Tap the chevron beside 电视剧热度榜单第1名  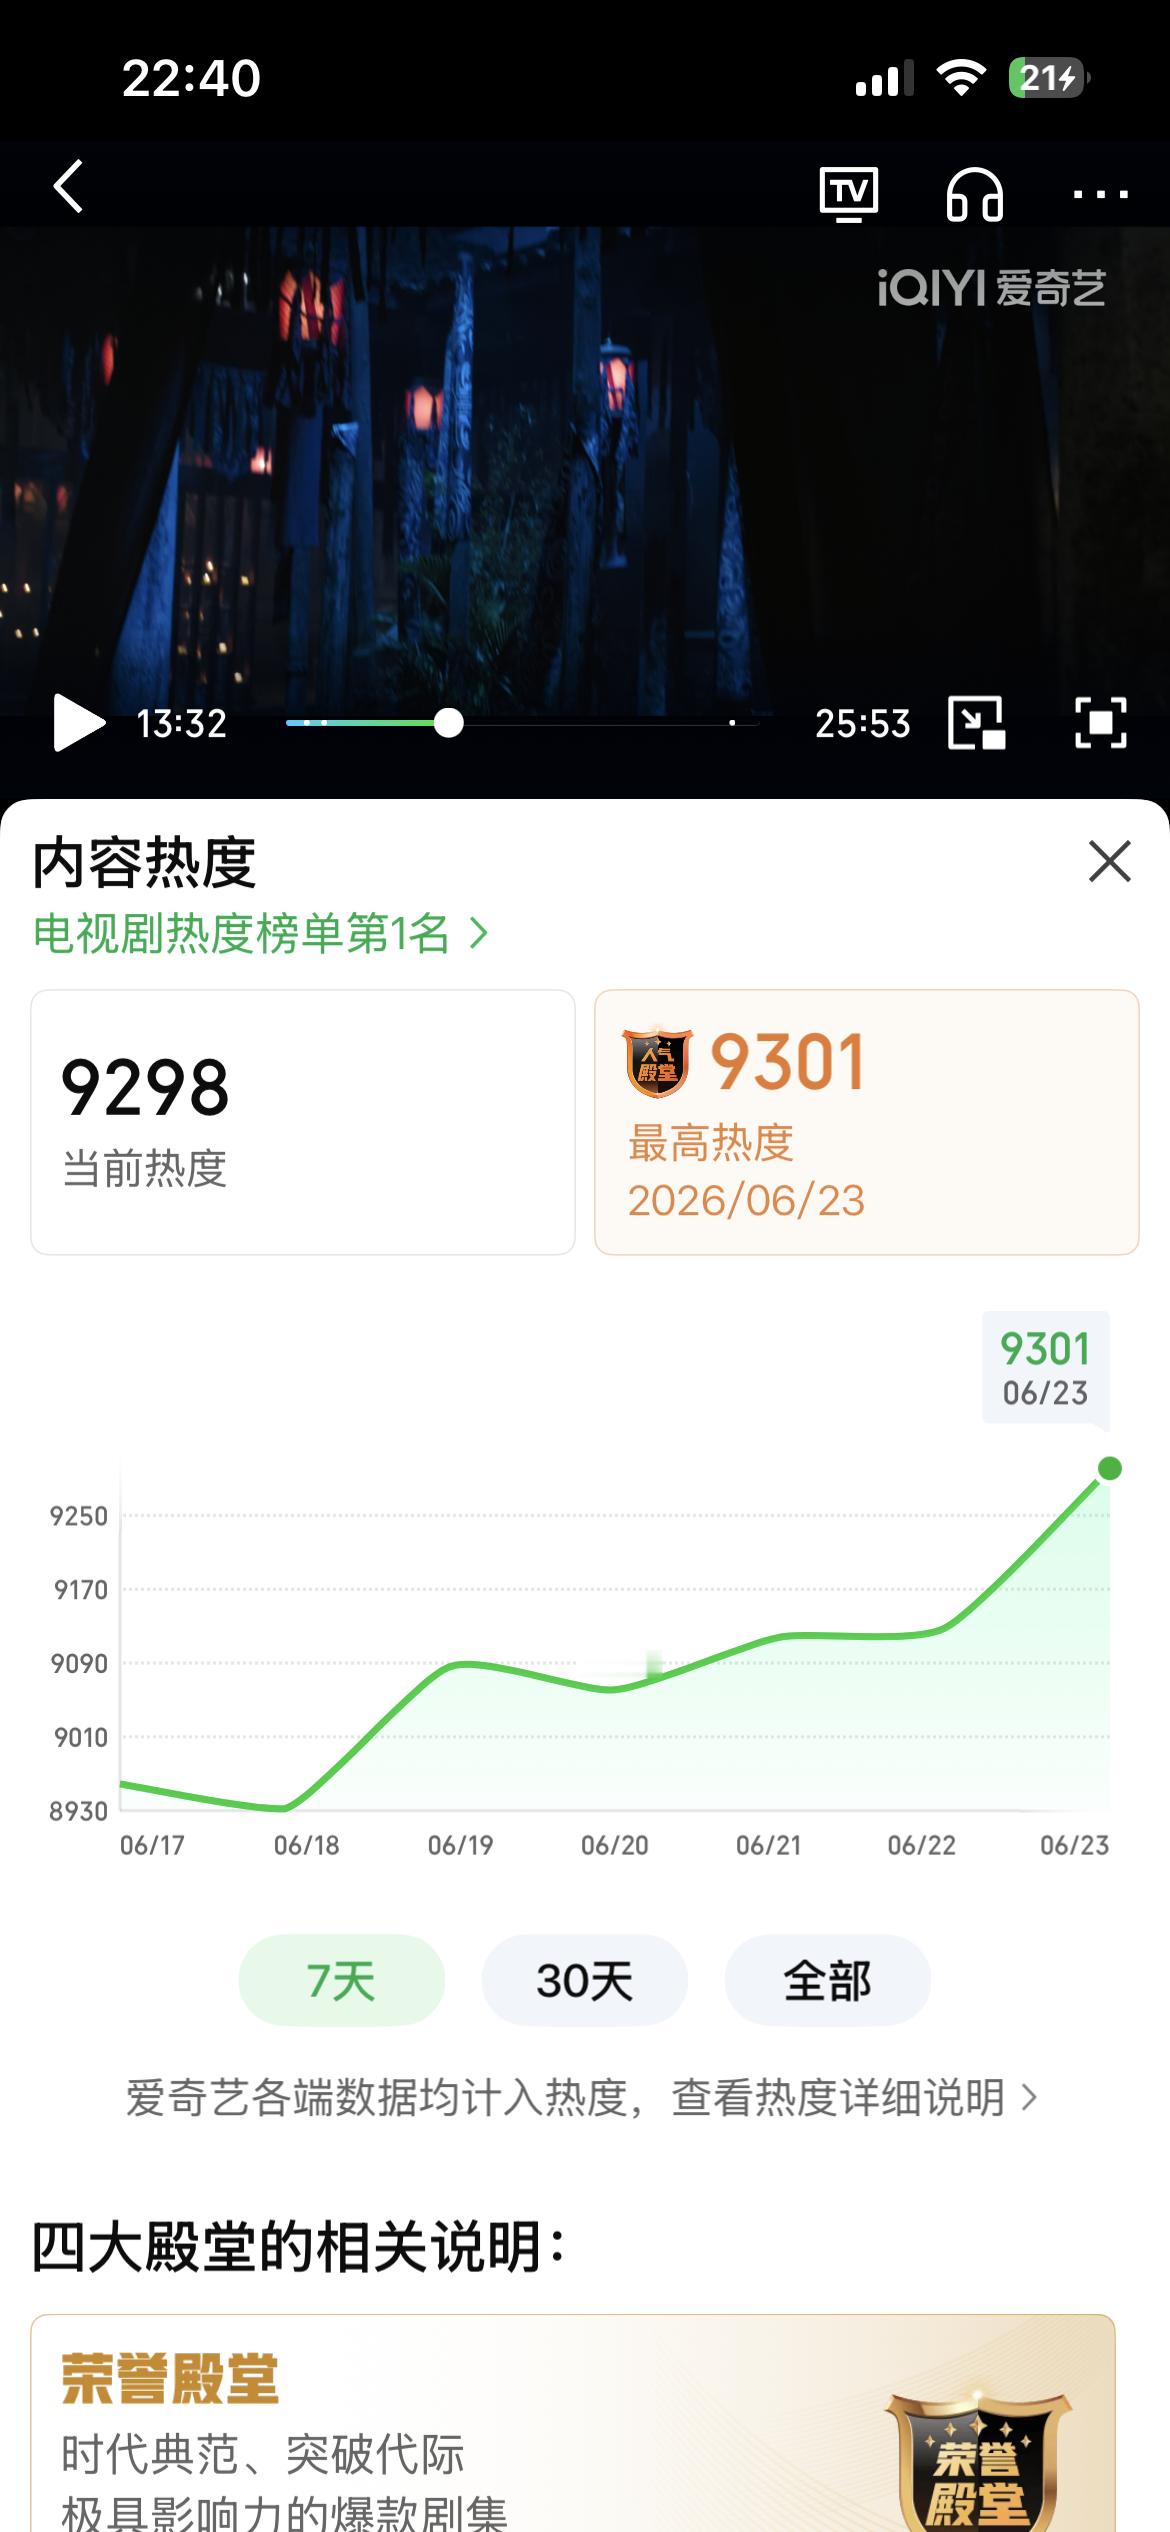480,934
